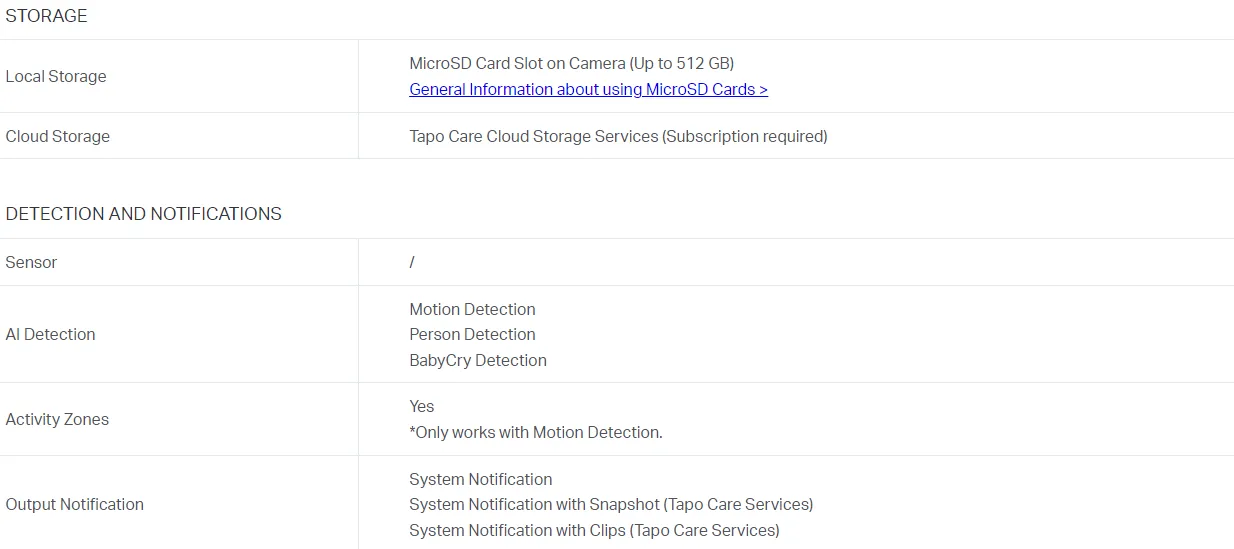
Task: Open General Information about using MicroSD Cards link
Action: (588, 89)
